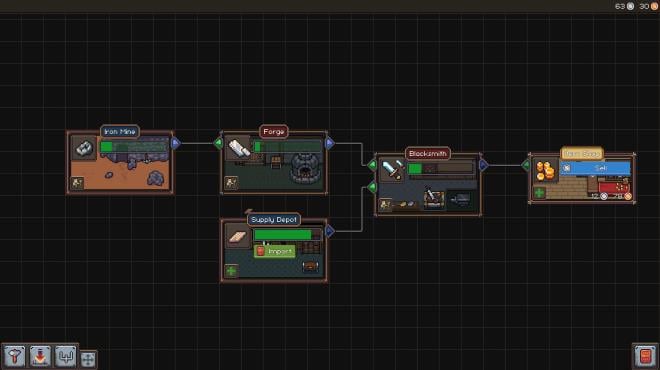Click the silver coin balance 63
This screenshot has height=370, width=660.
click(x=625, y=6)
